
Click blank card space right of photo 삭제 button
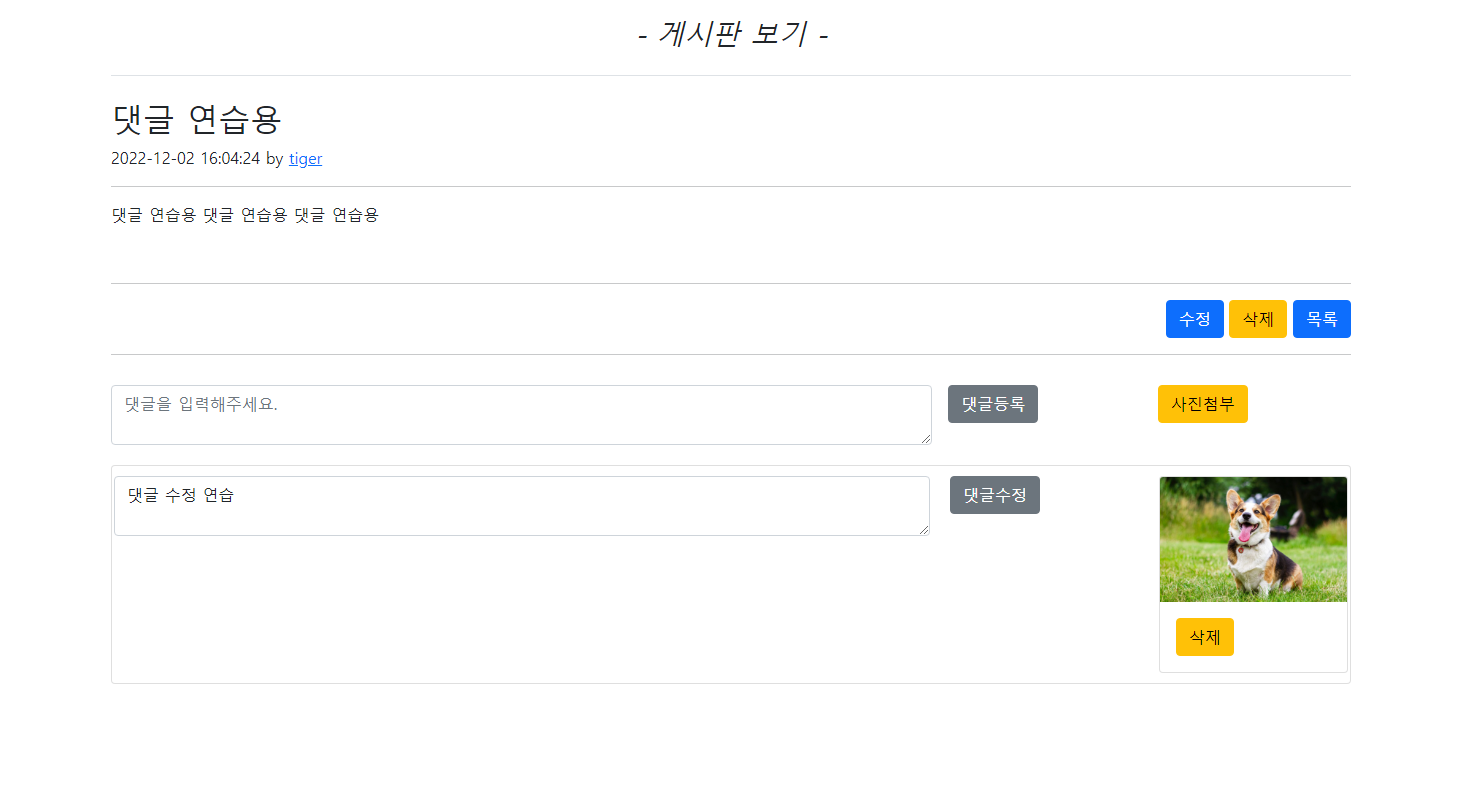click(1290, 637)
